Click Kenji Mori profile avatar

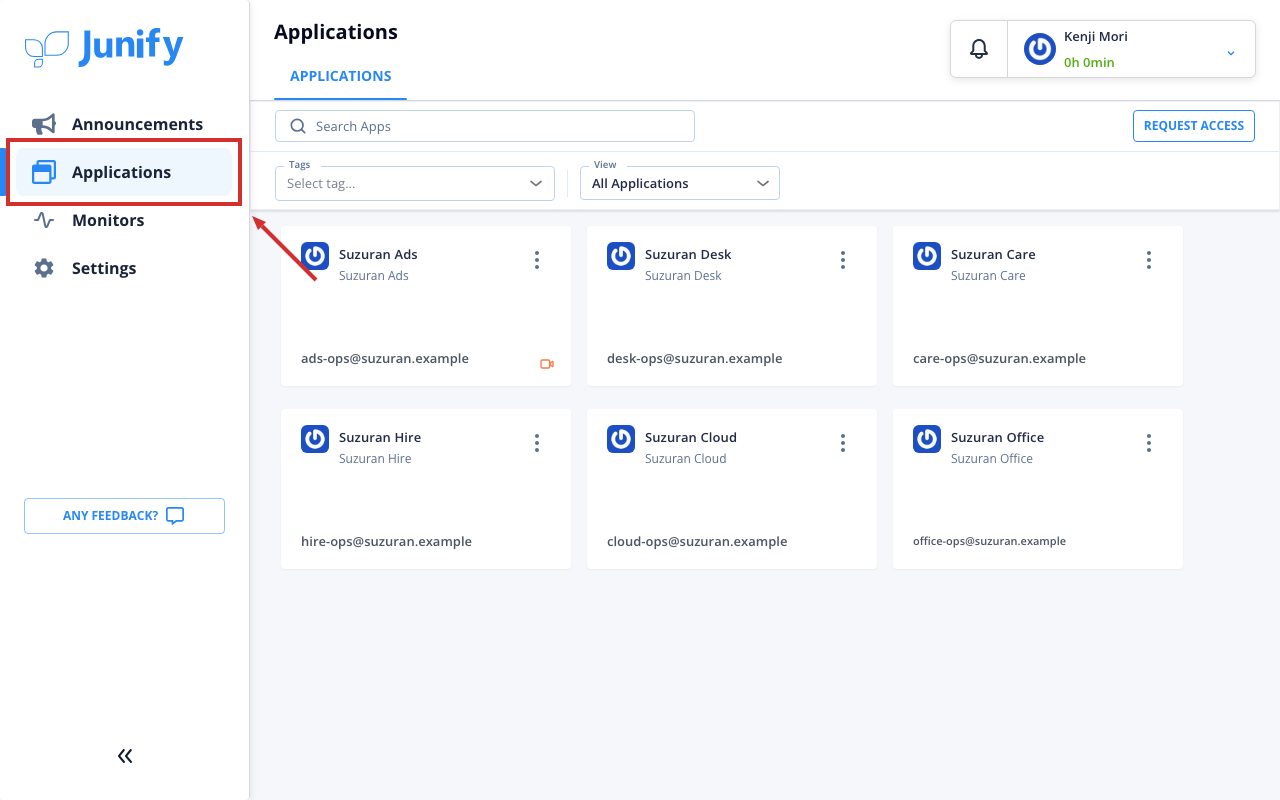tap(1040, 49)
